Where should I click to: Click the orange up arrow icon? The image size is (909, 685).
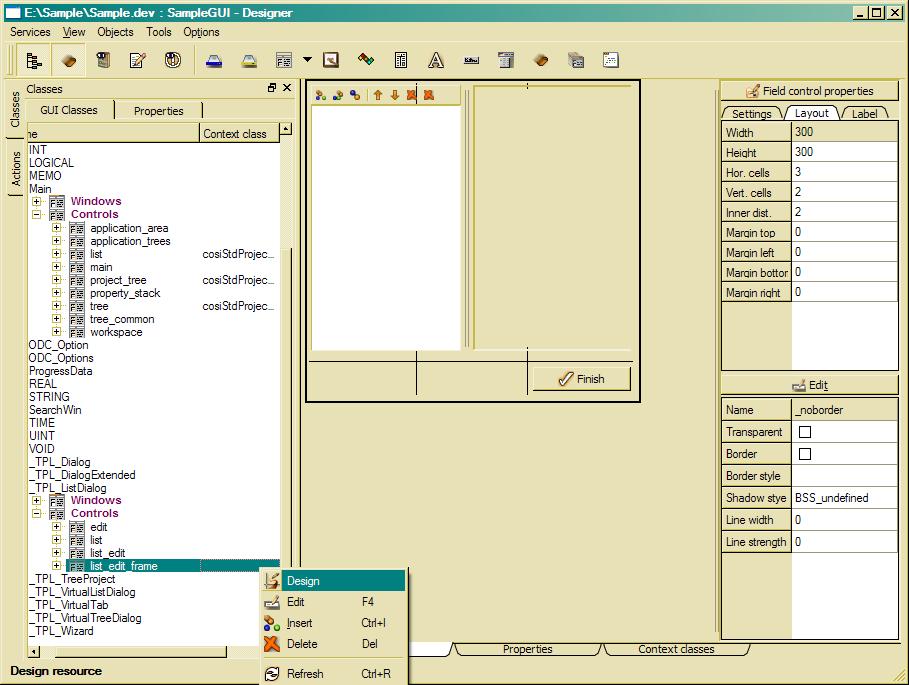(x=378, y=95)
